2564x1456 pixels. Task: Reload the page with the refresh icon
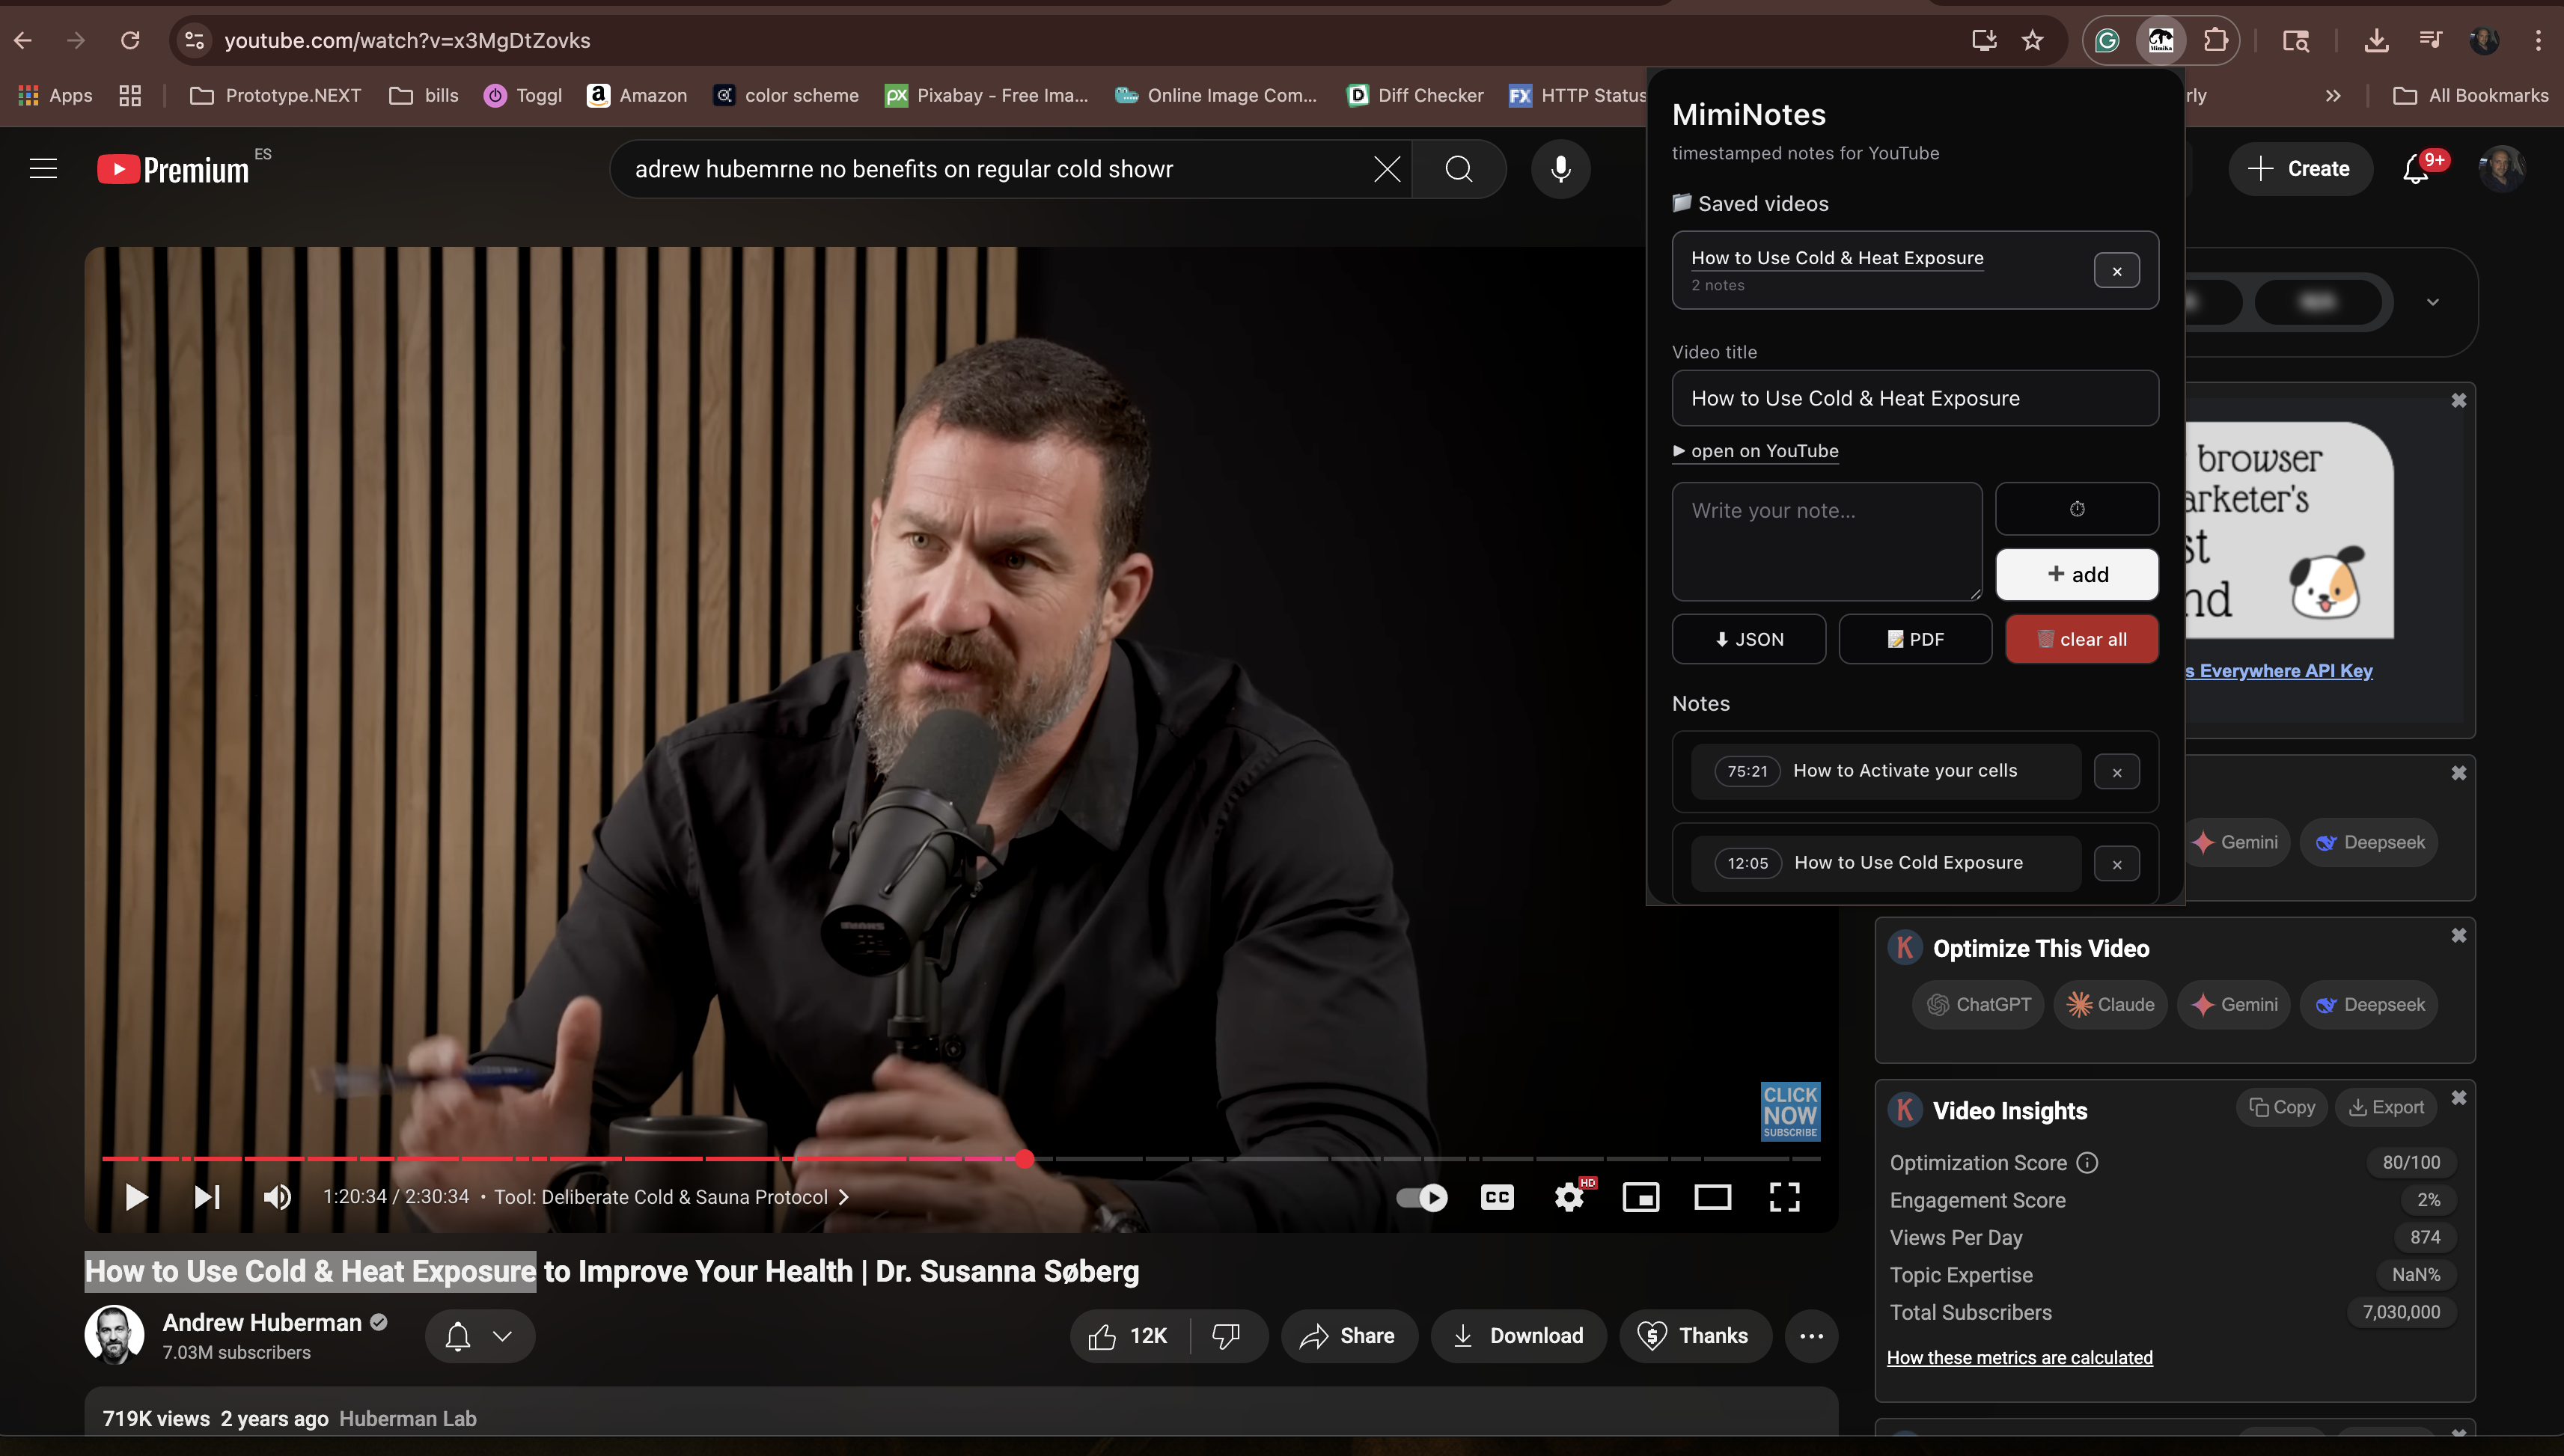130,40
